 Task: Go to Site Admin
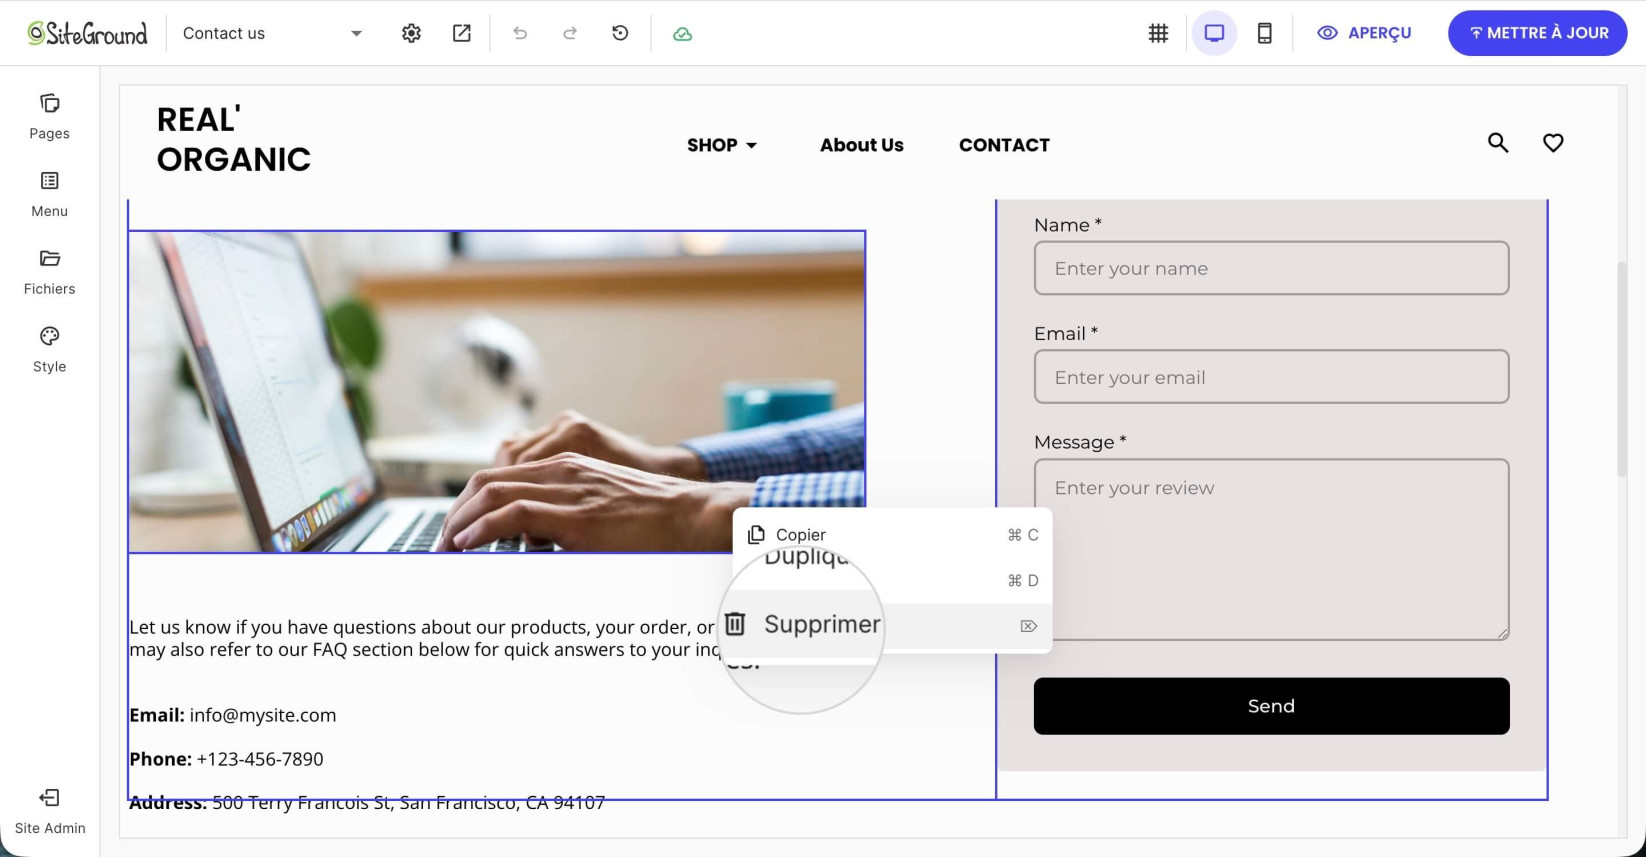click(49, 811)
